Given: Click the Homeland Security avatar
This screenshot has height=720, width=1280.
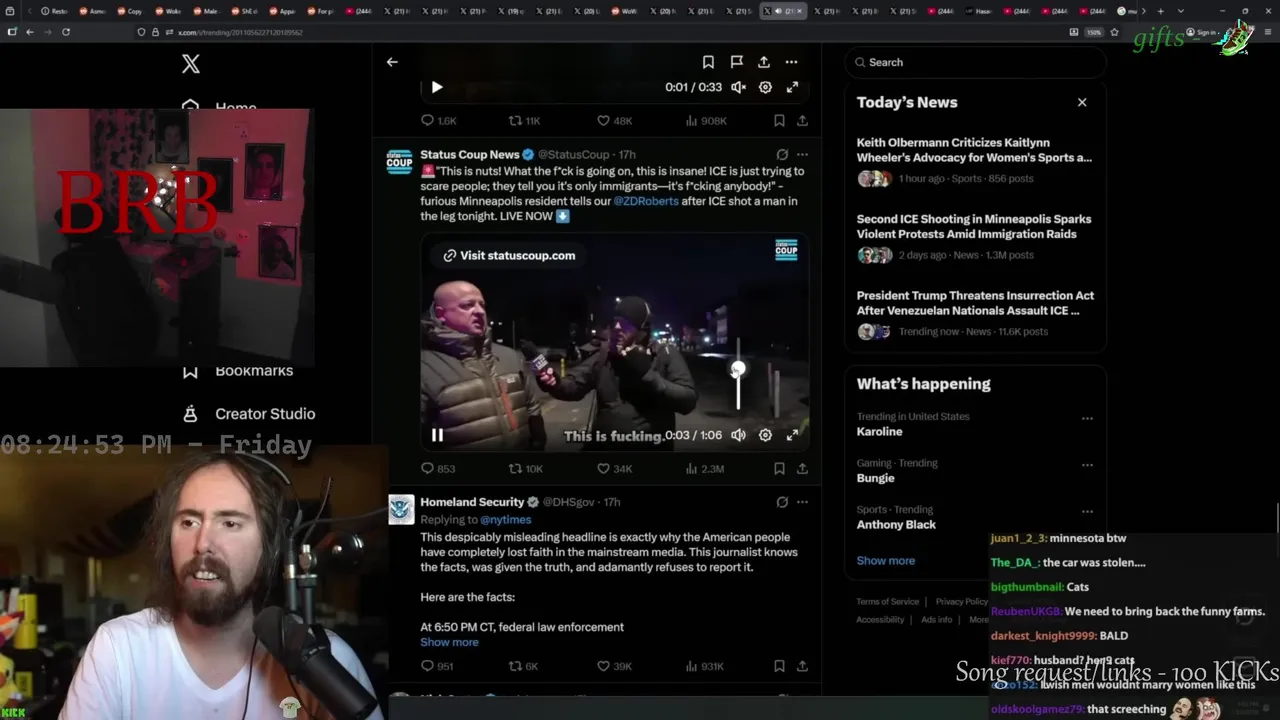Looking at the screenshot, I should coord(400,509).
